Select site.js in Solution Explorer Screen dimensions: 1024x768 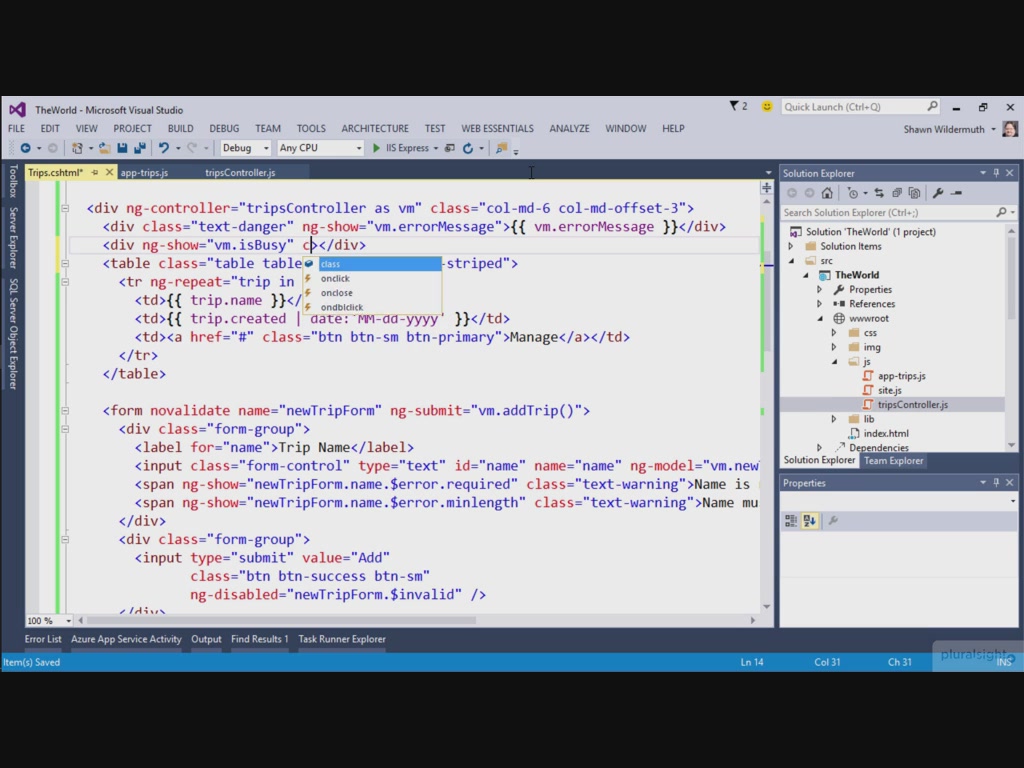point(889,390)
